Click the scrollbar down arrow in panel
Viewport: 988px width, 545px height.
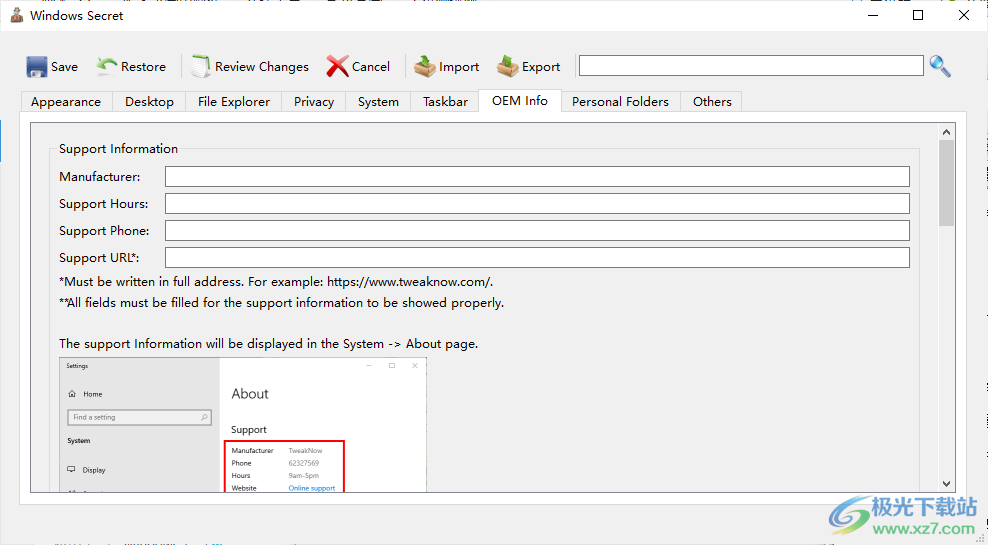(x=946, y=484)
